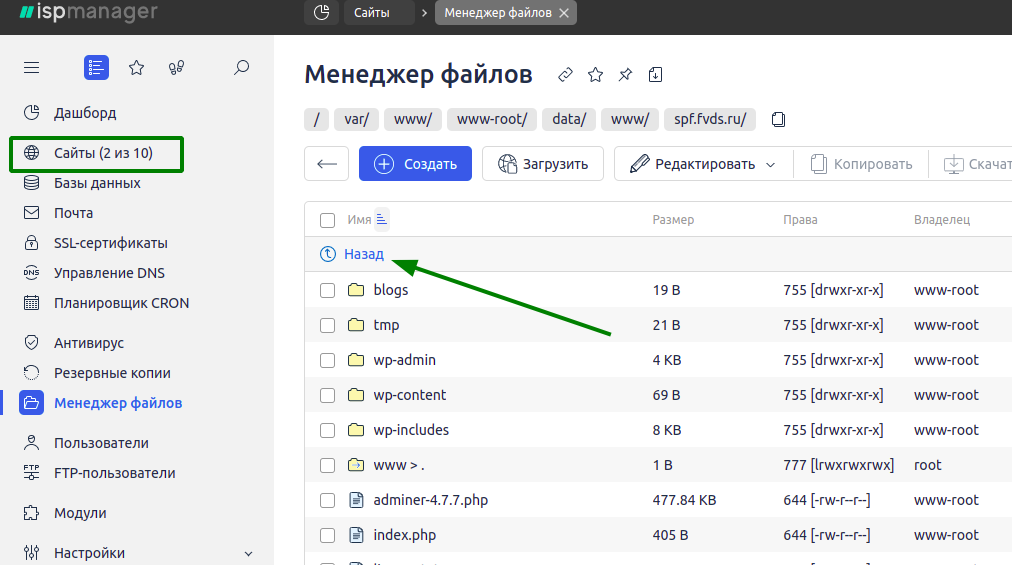Copy the current path icon

click(778, 119)
